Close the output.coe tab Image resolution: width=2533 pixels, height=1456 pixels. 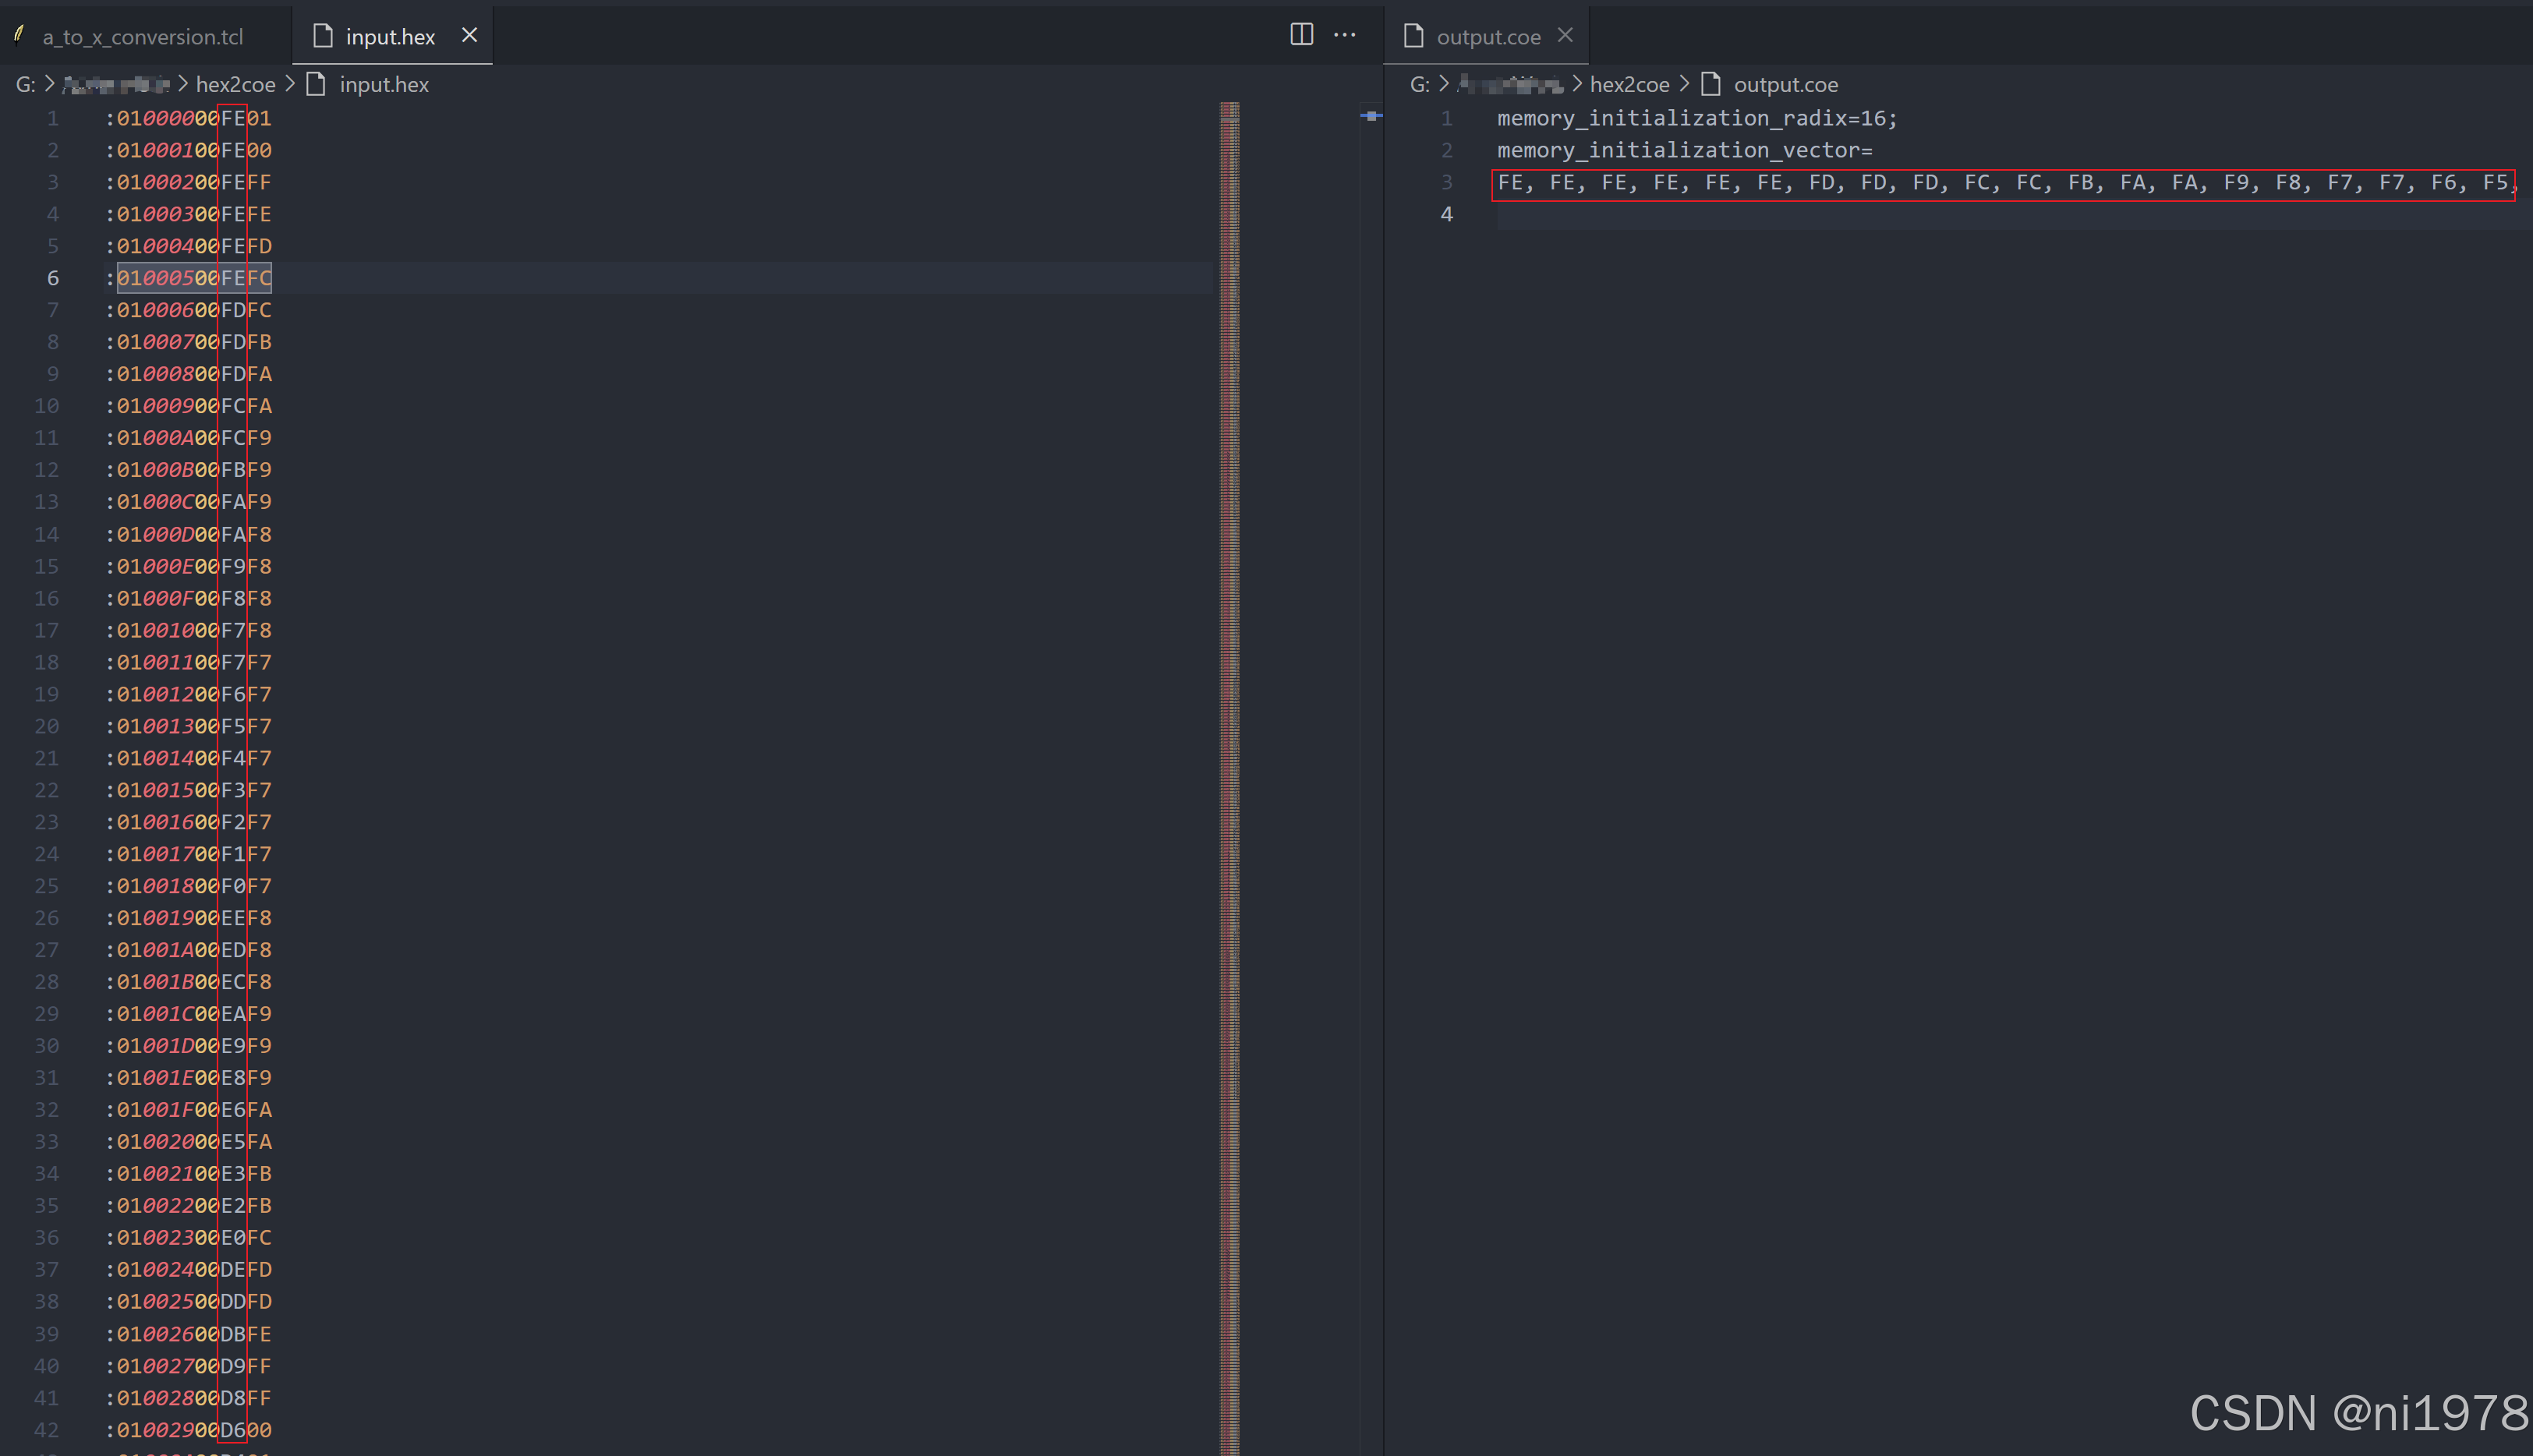[1565, 35]
